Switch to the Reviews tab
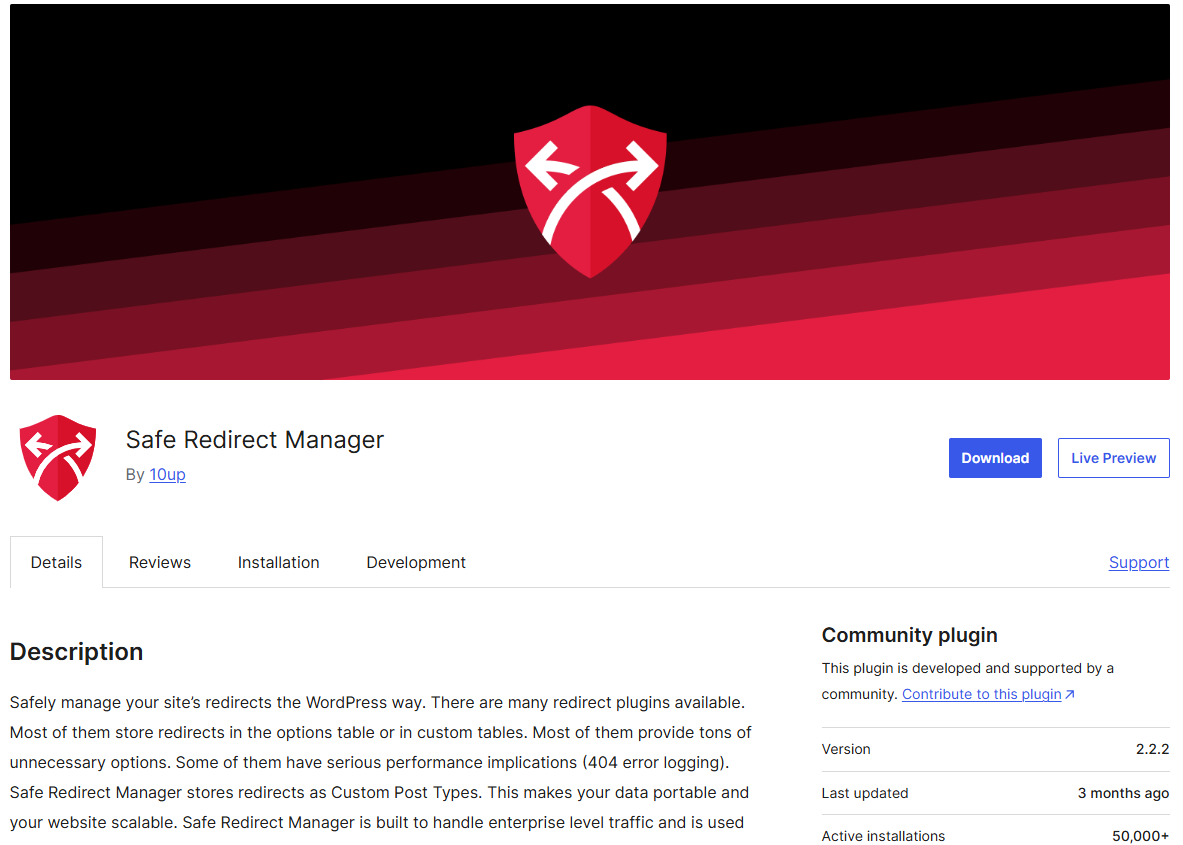1183x845 pixels. (x=160, y=562)
